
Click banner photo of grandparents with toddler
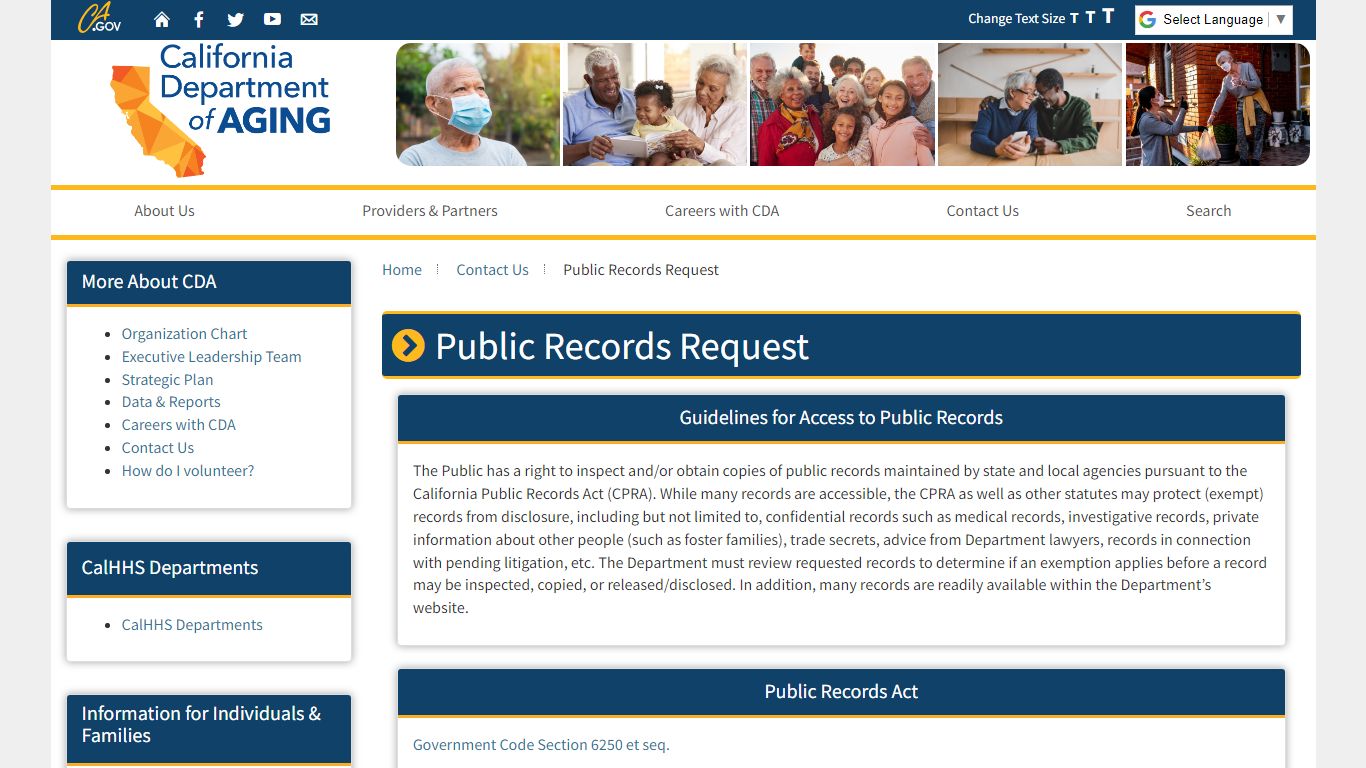click(x=655, y=104)
